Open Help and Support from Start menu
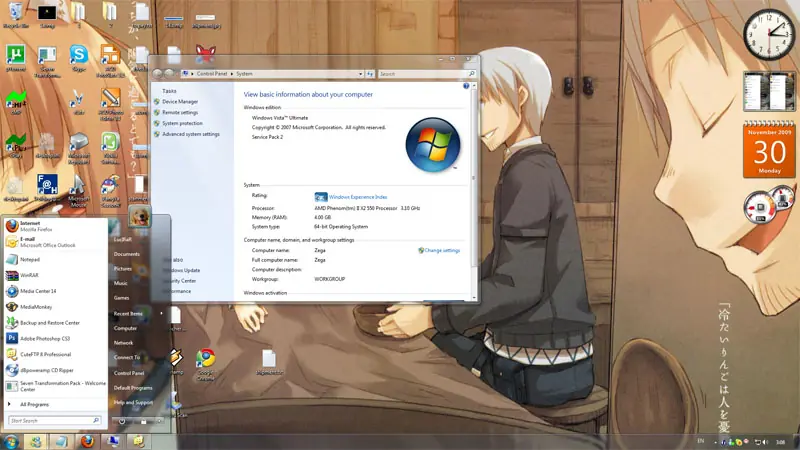The width and height of the screenshot is (800, 450). tap(133, 403)
